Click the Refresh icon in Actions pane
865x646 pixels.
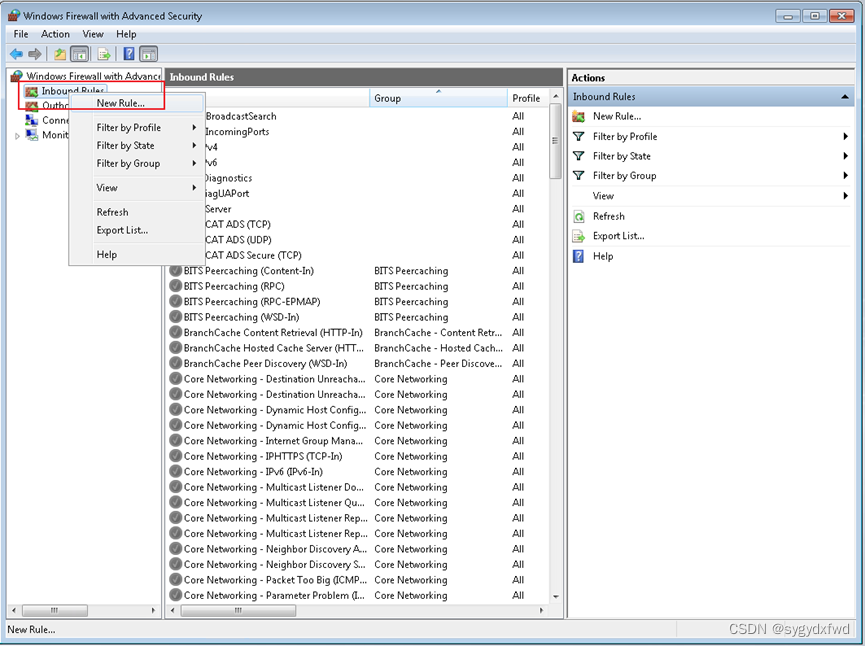coord(578,216)
